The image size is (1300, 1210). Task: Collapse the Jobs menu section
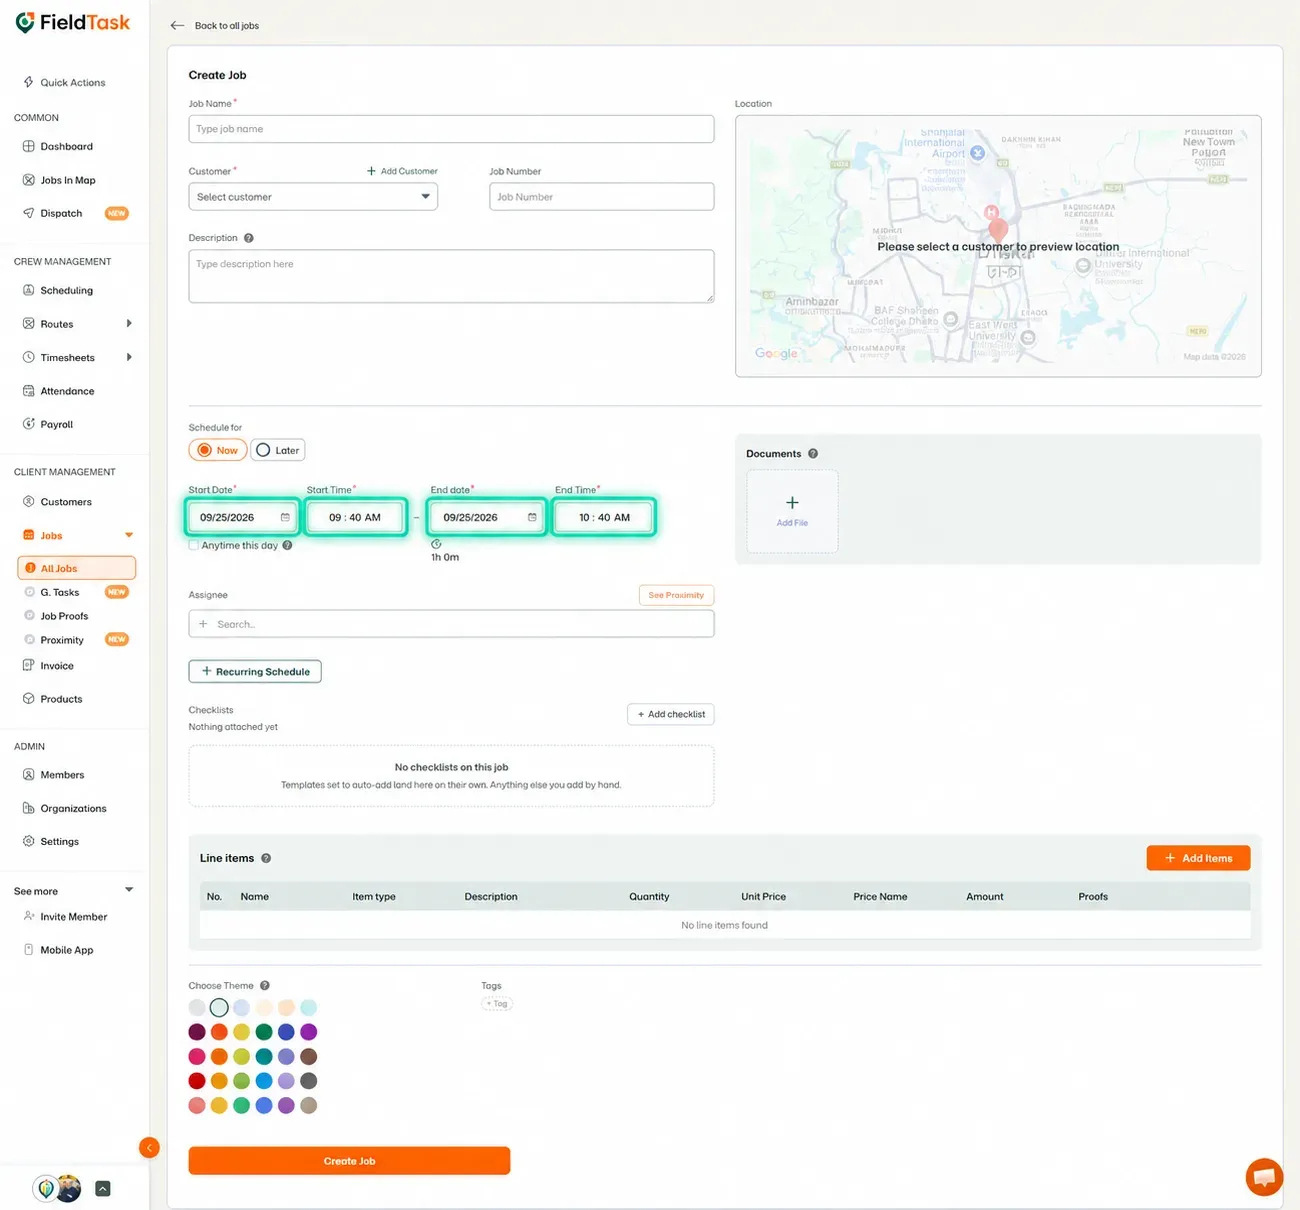pos(129,535)
